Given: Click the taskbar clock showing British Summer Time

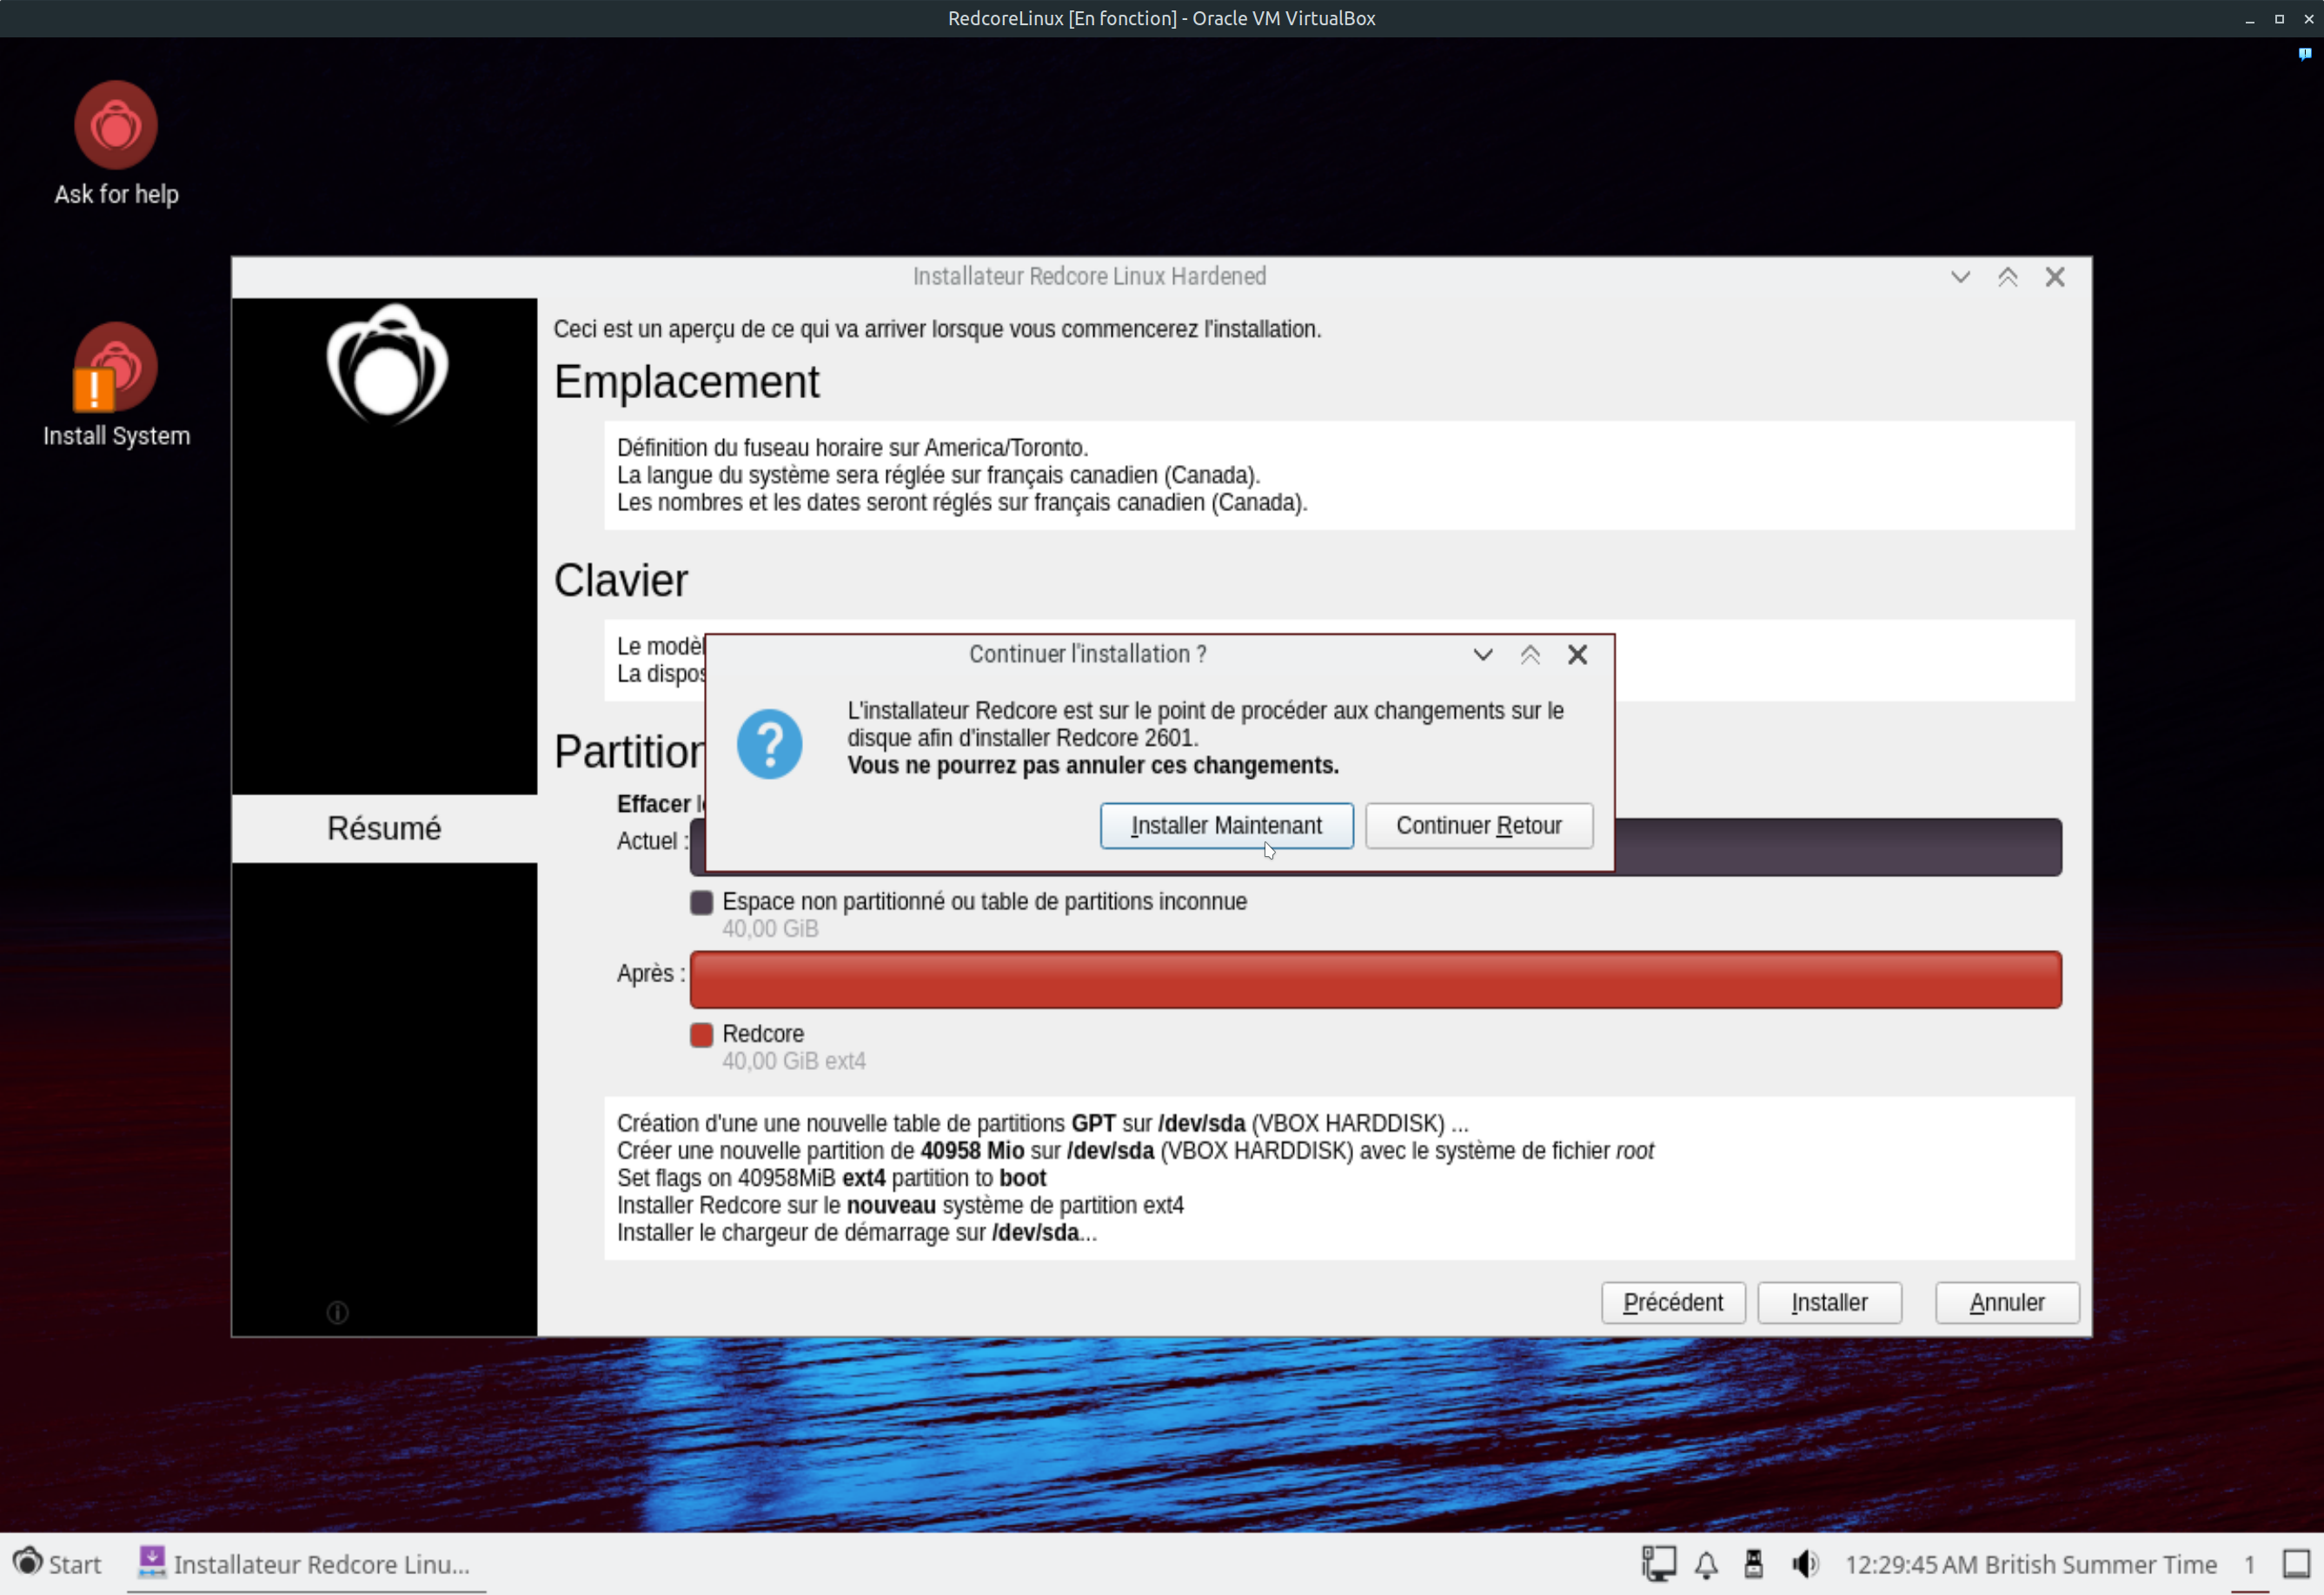Looking at the screenshot, I should (2030, 1564).
